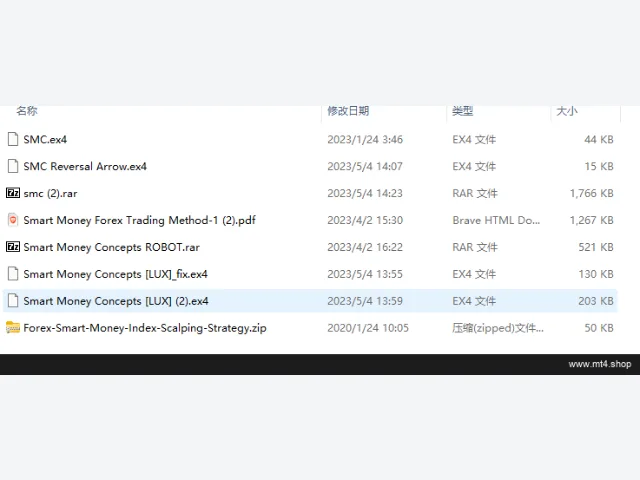The image size is (640, 480).
Task: Click the zipped folder icon of Forex-Smart-Money-Index-Scalping-Strategy.zip
Action: tap(13, 327)
